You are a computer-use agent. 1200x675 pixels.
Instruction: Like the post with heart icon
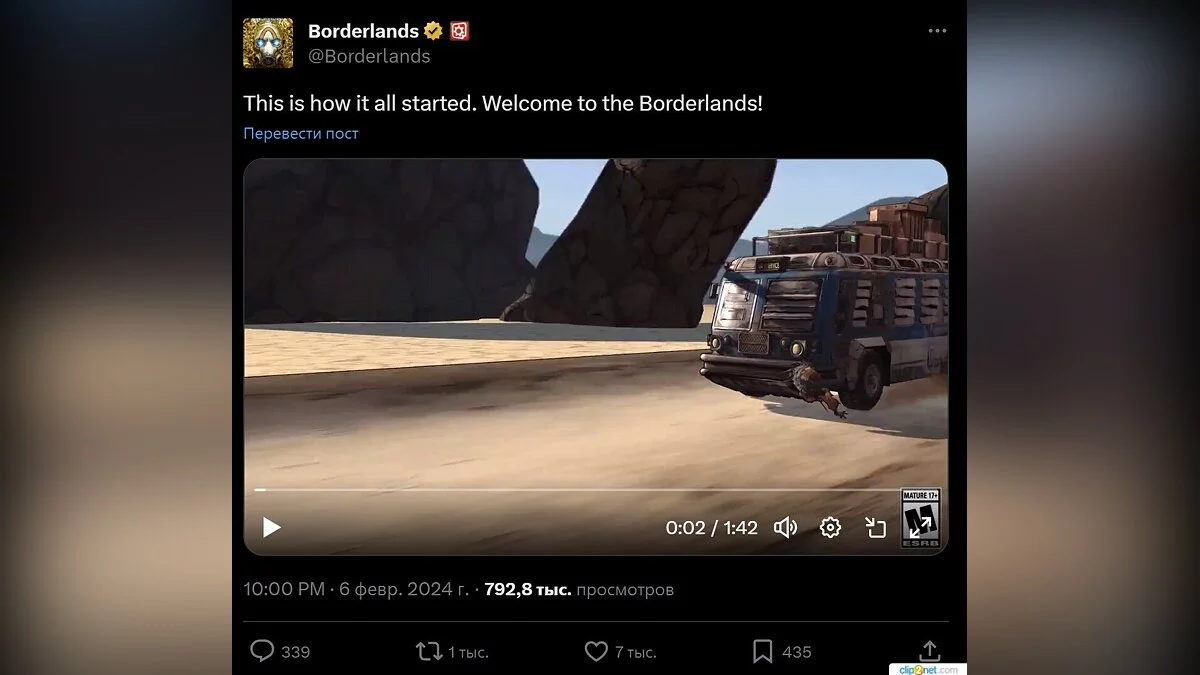[x=596, y=651]
